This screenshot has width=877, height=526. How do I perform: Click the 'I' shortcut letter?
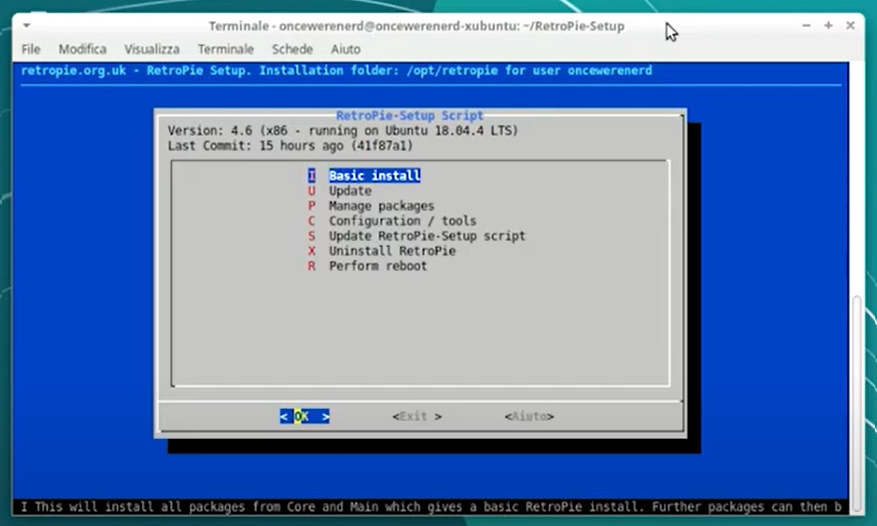(312, 176)
